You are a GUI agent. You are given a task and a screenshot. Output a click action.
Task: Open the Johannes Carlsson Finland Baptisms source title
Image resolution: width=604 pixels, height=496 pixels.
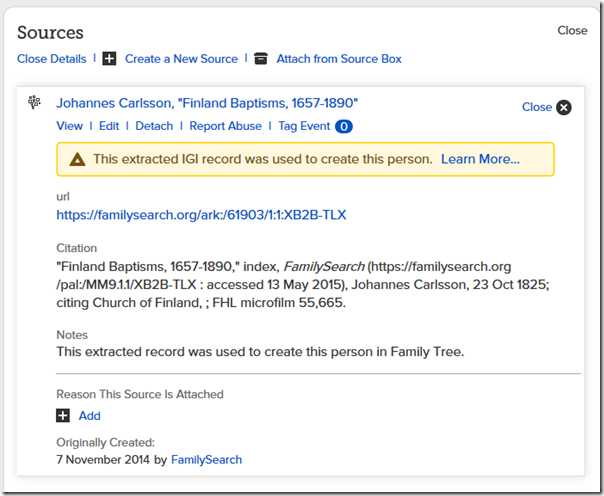(x=207, y=103)
